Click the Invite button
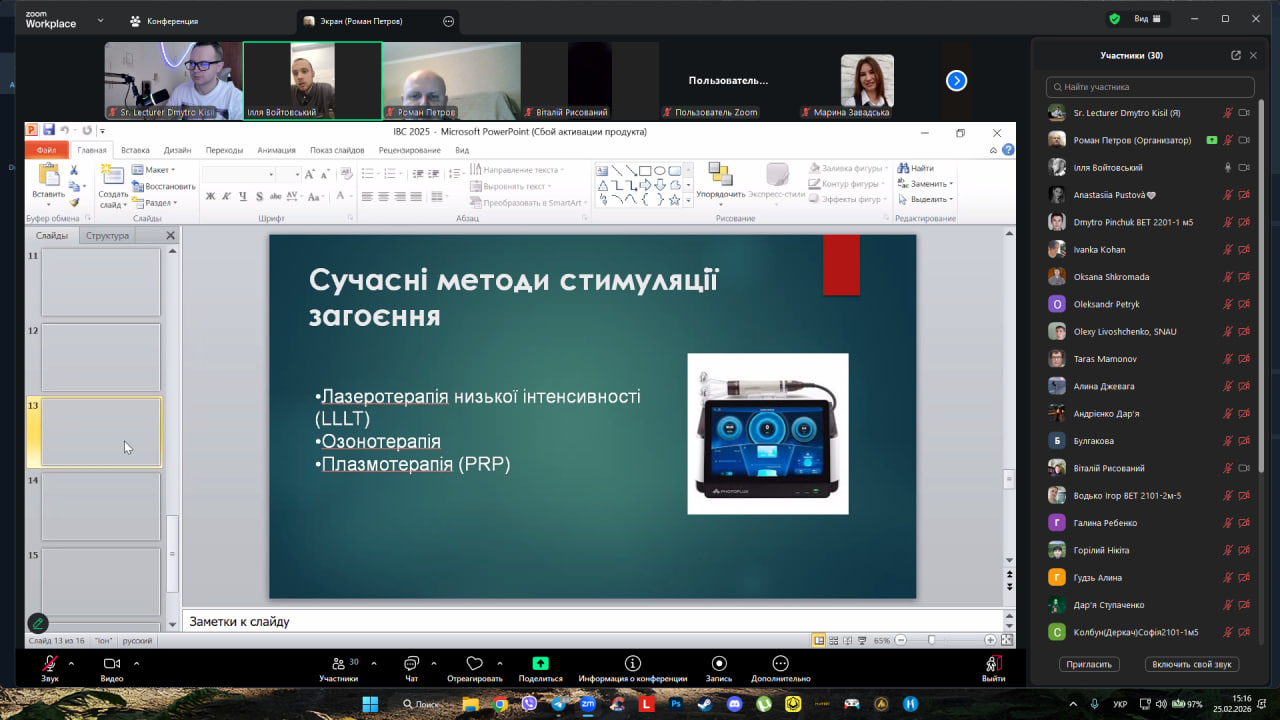This screenshot has width=1280, height=720. [1088, 664]
